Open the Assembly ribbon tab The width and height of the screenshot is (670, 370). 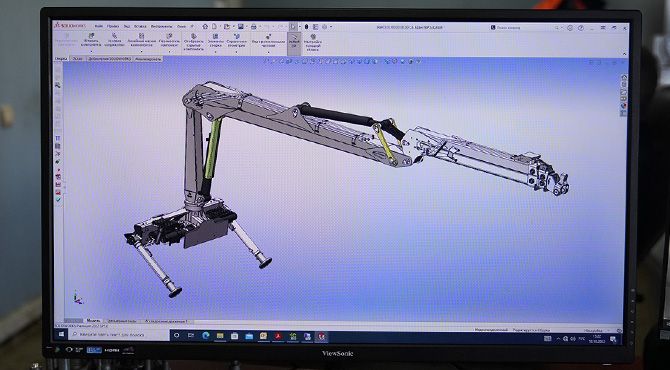click(x=61, y=59)
